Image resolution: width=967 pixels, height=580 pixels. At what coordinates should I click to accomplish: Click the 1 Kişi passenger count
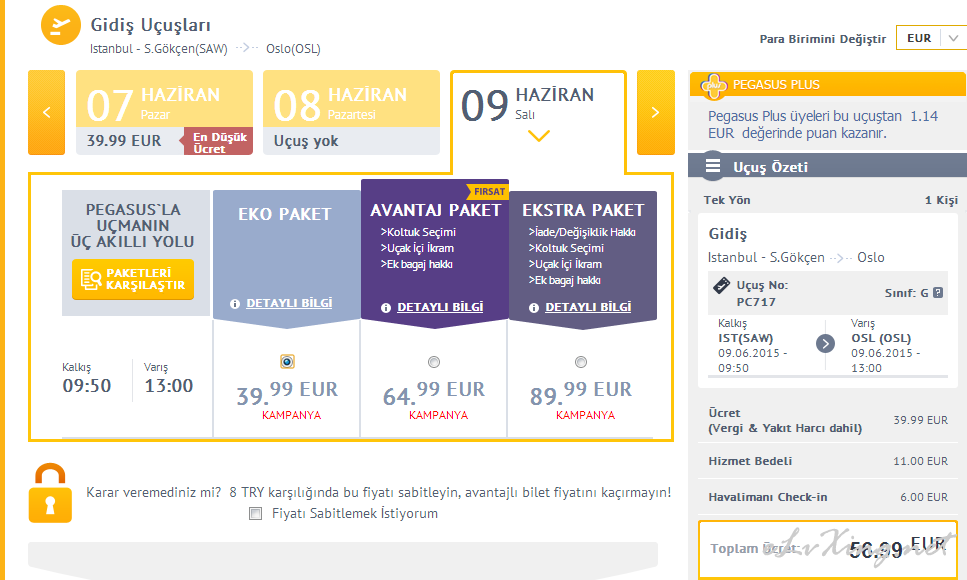941,200
